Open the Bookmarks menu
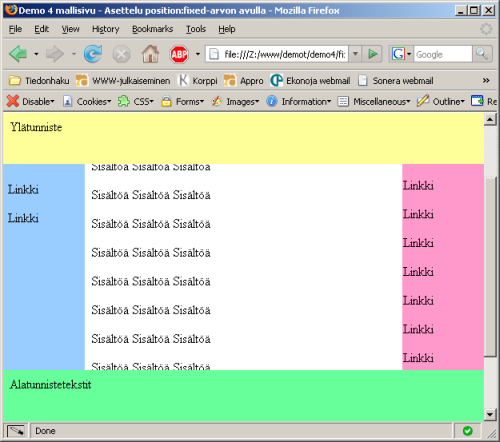The width and height of the screenshot is (500, 442). (152, 29)
